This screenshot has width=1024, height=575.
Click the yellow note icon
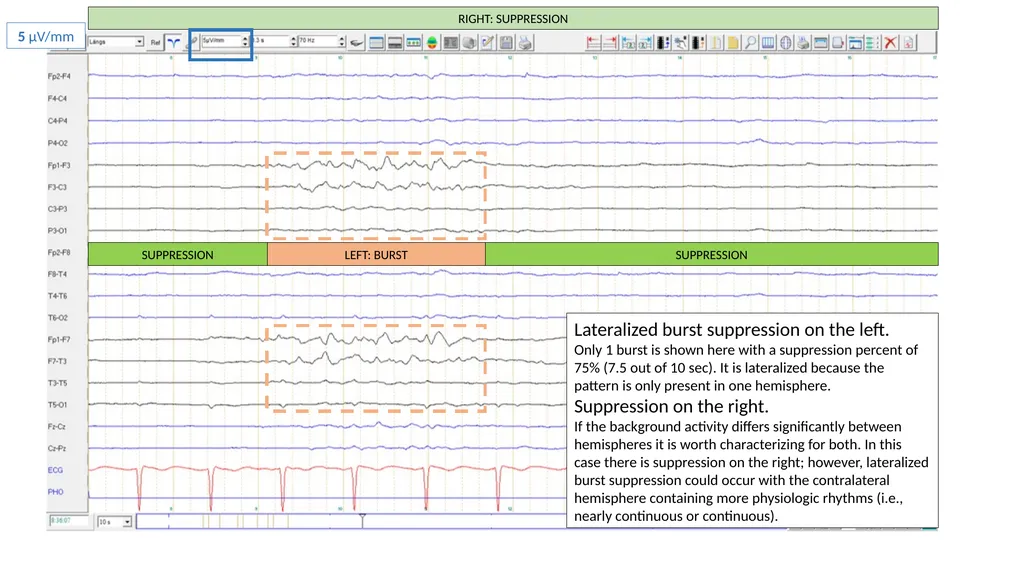733,43
